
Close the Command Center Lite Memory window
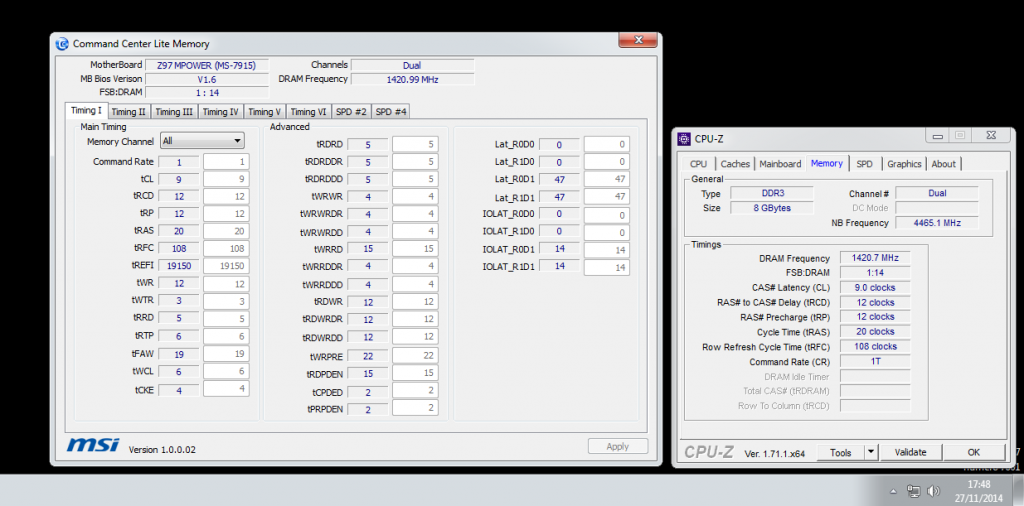(x=637, y=40)
